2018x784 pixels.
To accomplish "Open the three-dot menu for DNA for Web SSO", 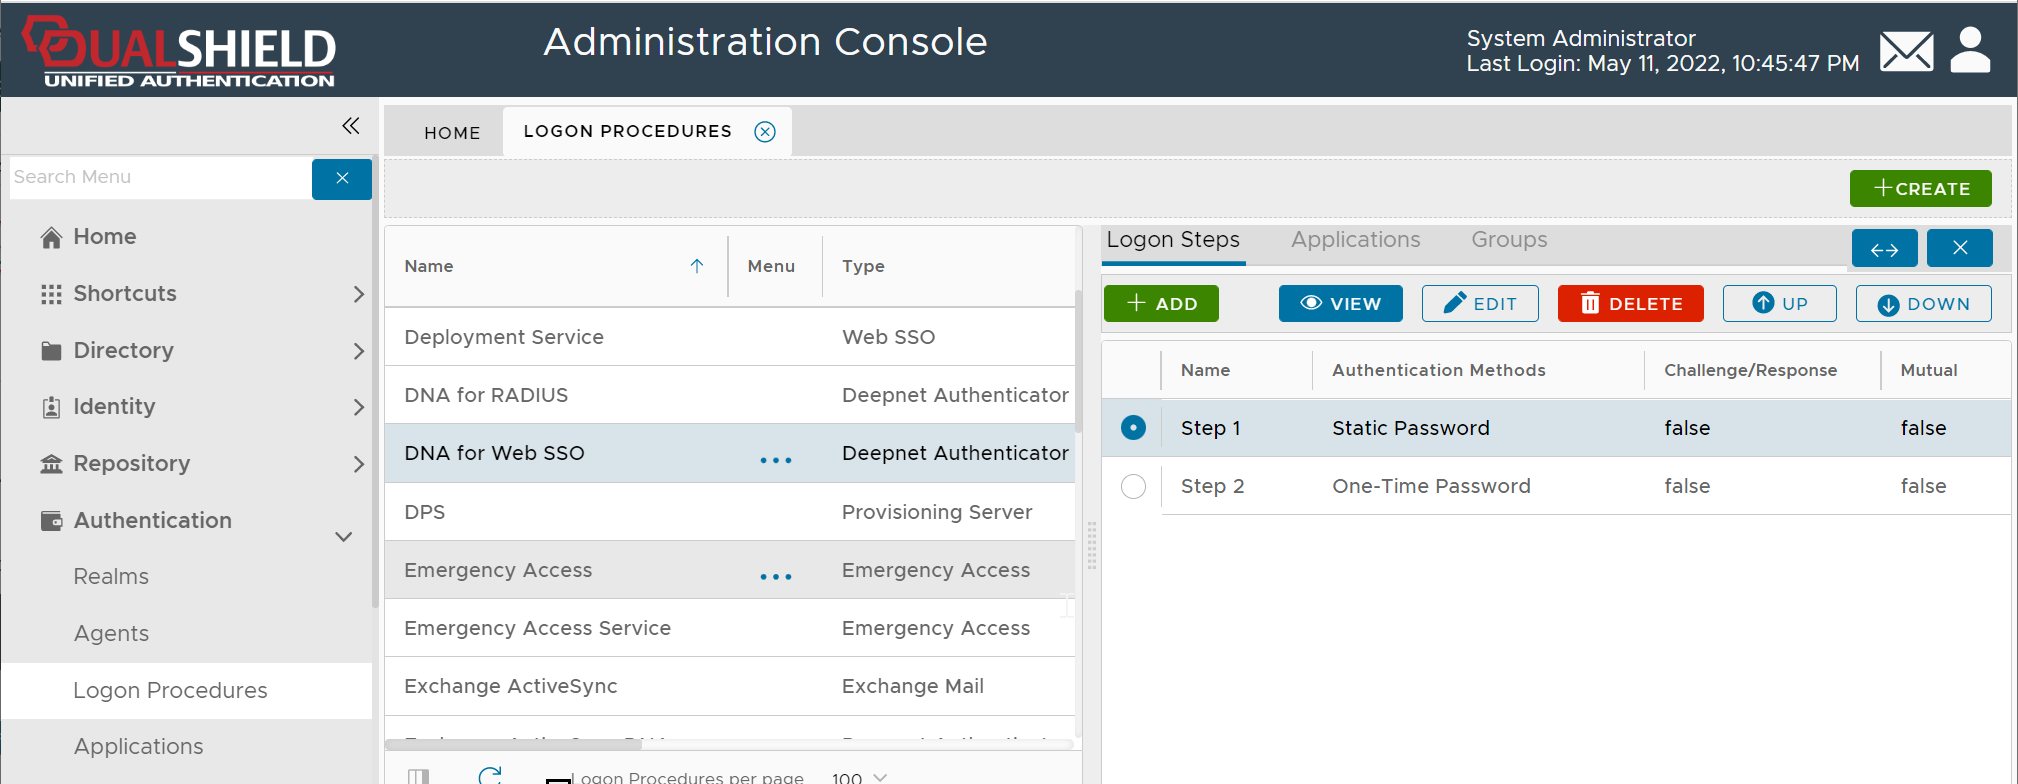I will (775, 460).
